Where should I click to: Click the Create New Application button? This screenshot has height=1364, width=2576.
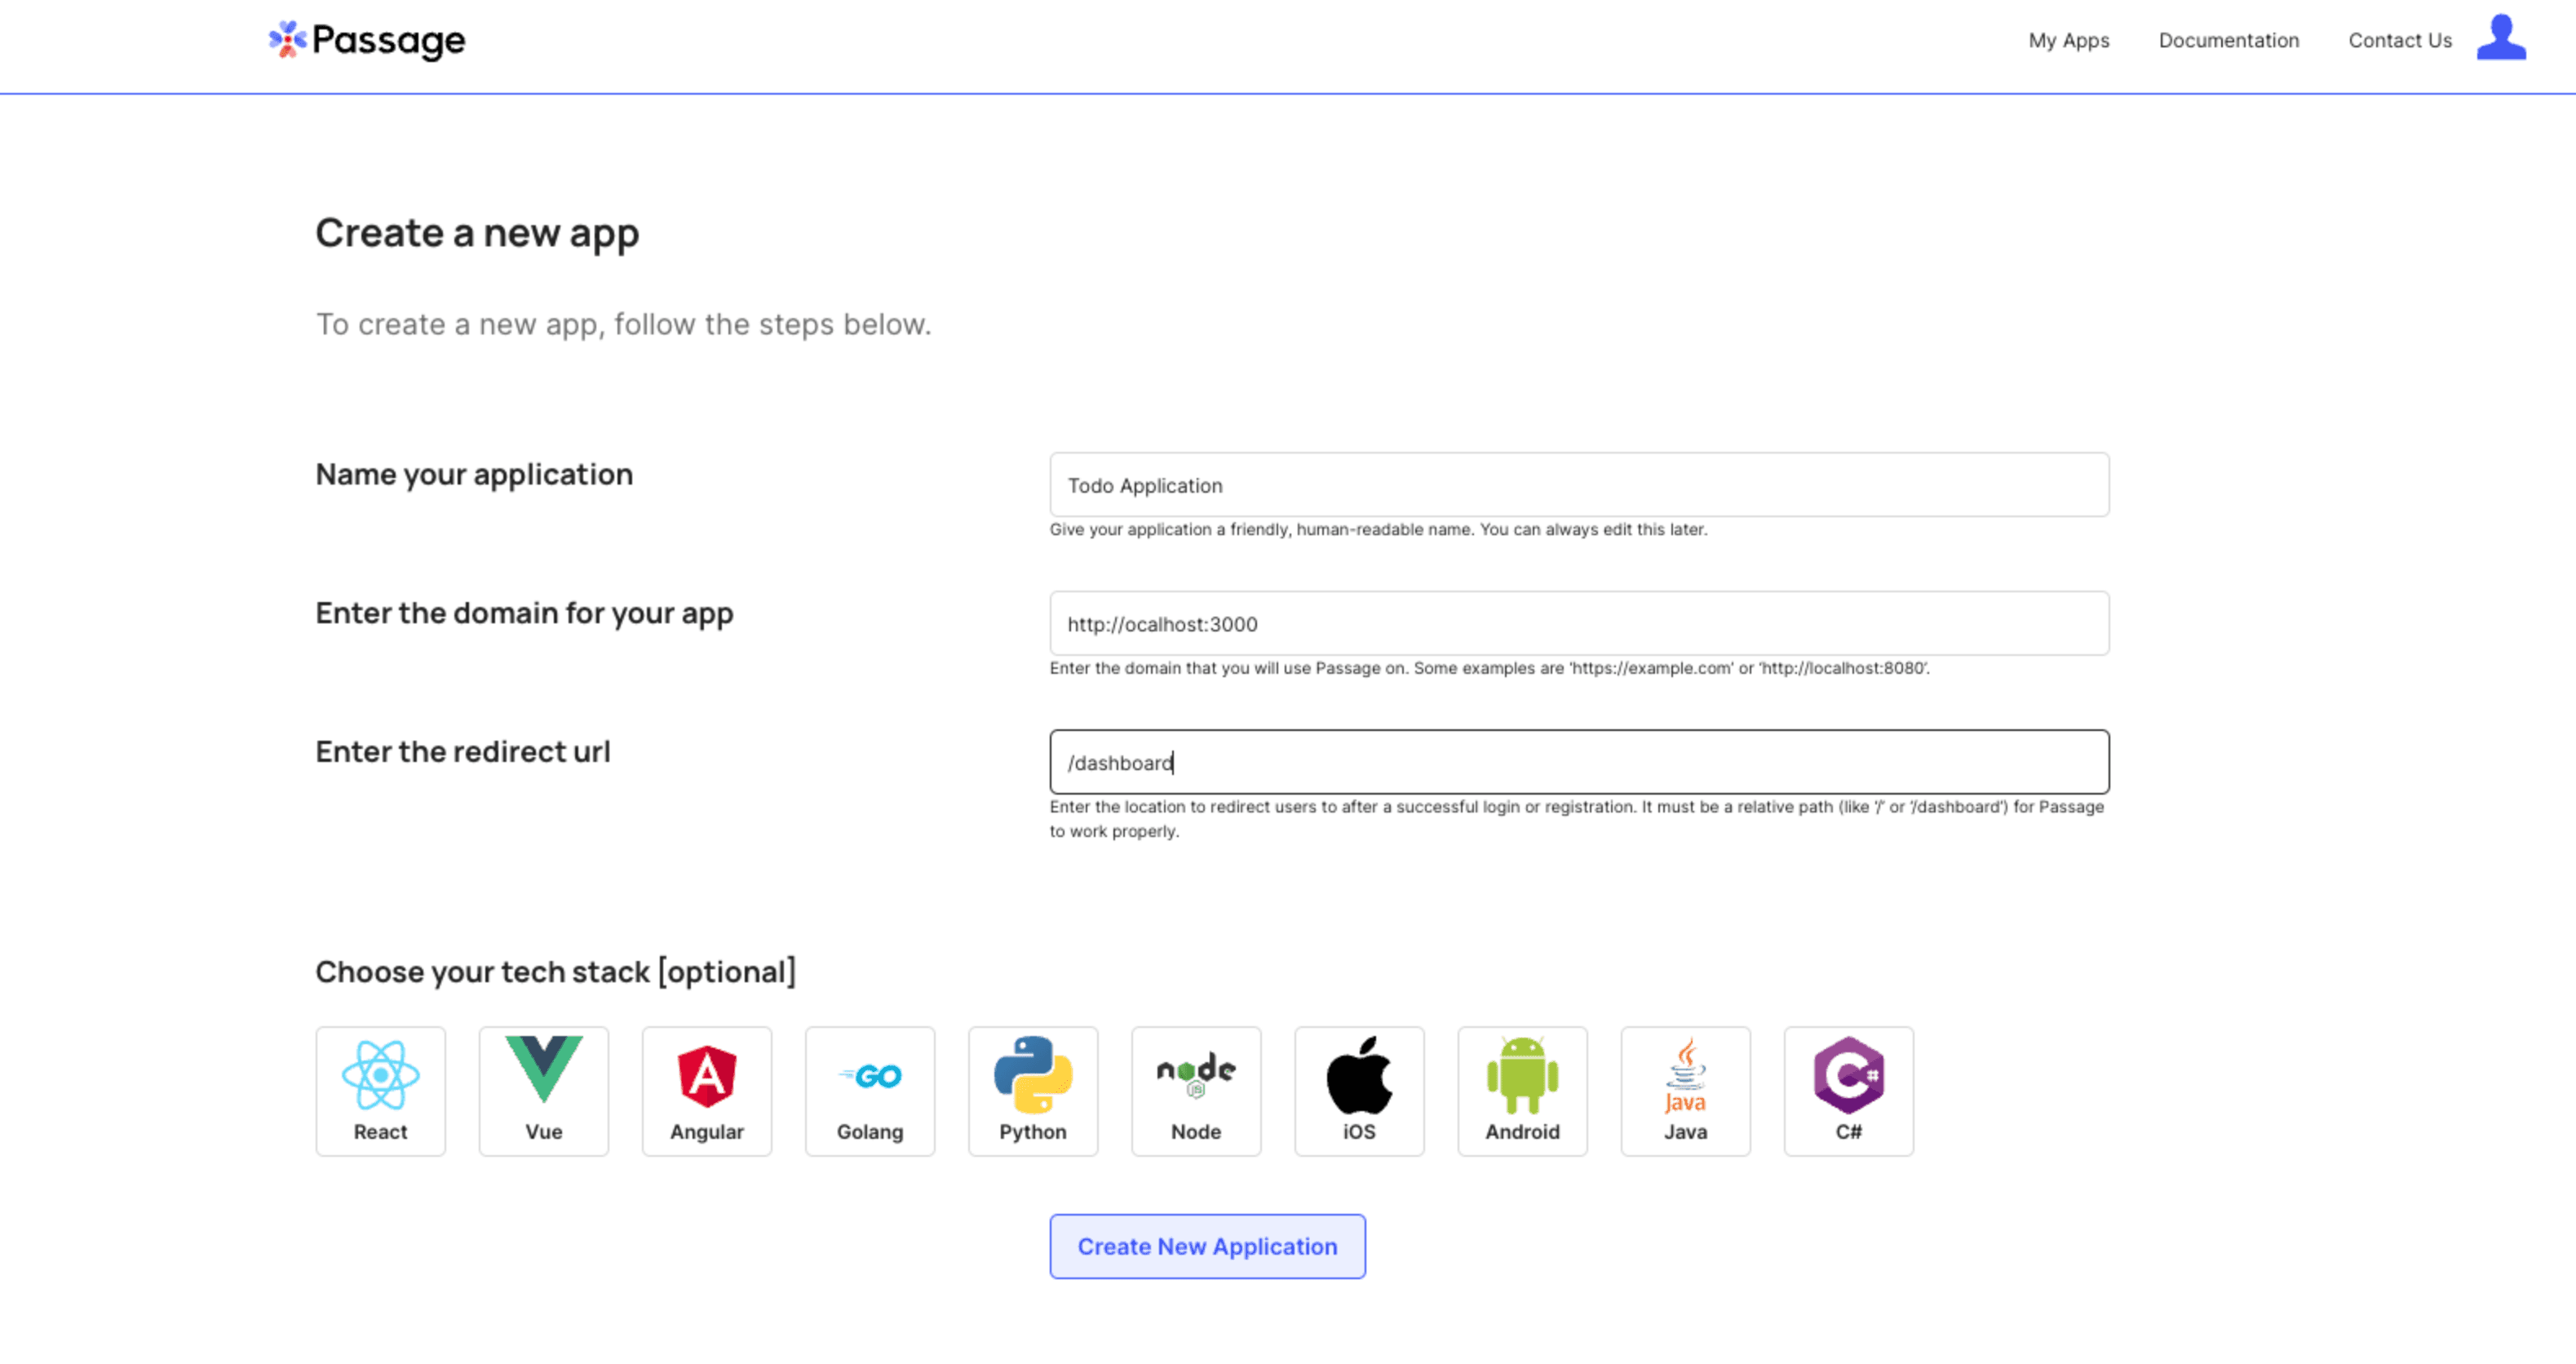point(1206,1247)
